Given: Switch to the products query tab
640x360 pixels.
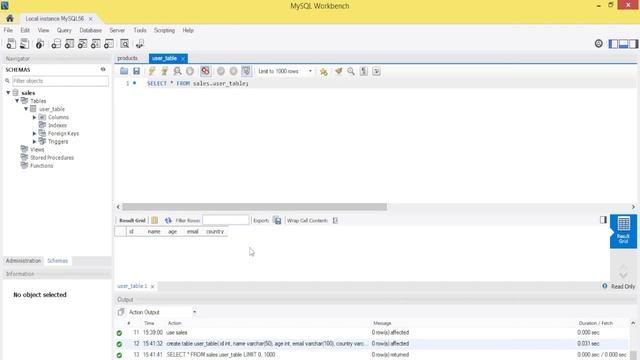Looking at the screenshot, I should click(x=127, y=58).
